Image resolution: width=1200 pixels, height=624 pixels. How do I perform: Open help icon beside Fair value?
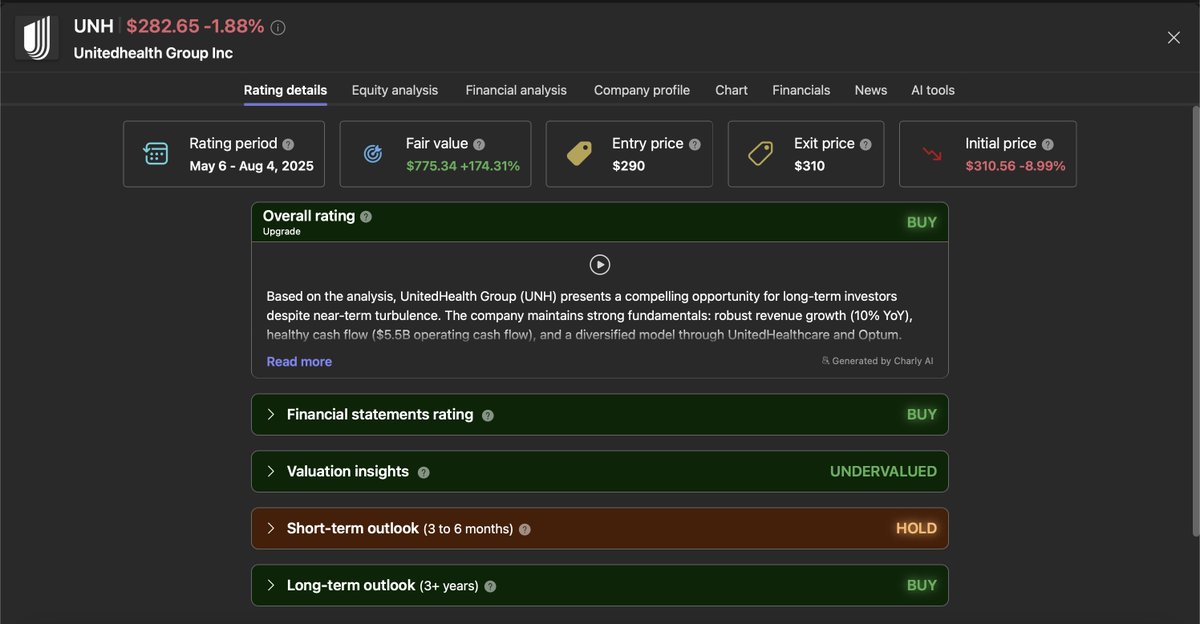click(479, 144)
